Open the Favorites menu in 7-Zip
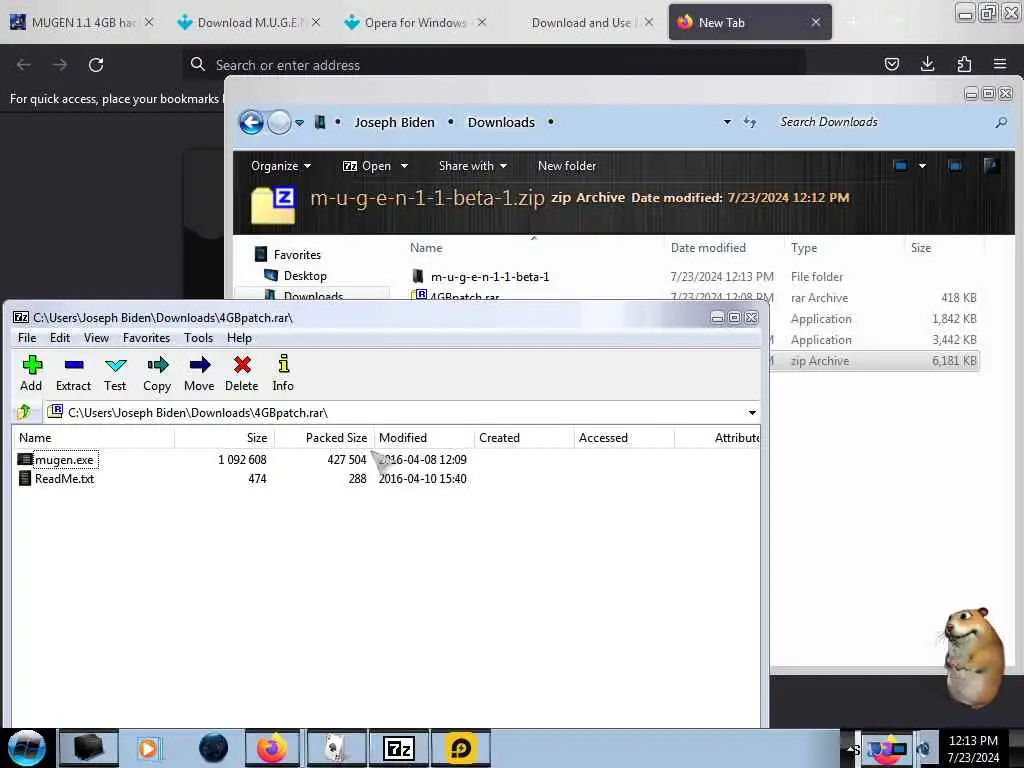The image size is (1024, 768). click(x=146, y=338)
